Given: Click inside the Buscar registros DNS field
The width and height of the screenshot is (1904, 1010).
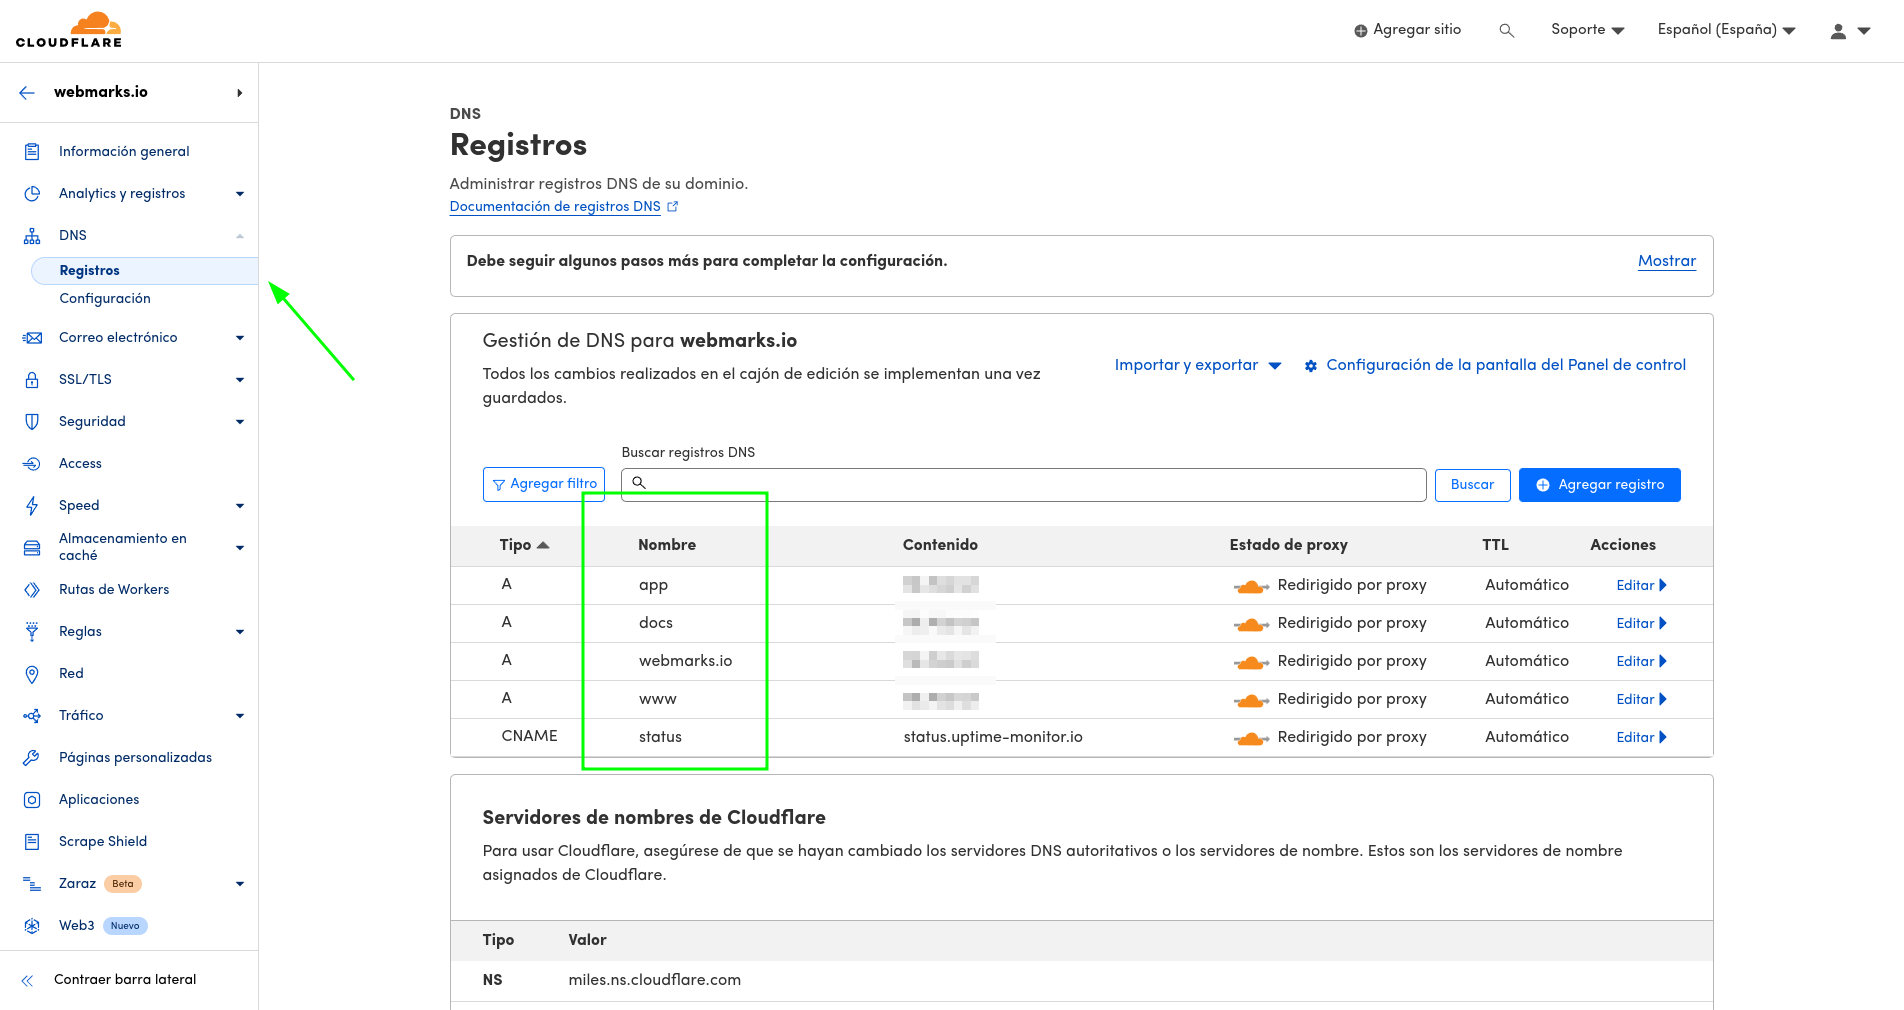Looking at the screenshot, I should tap(1022, 484).
